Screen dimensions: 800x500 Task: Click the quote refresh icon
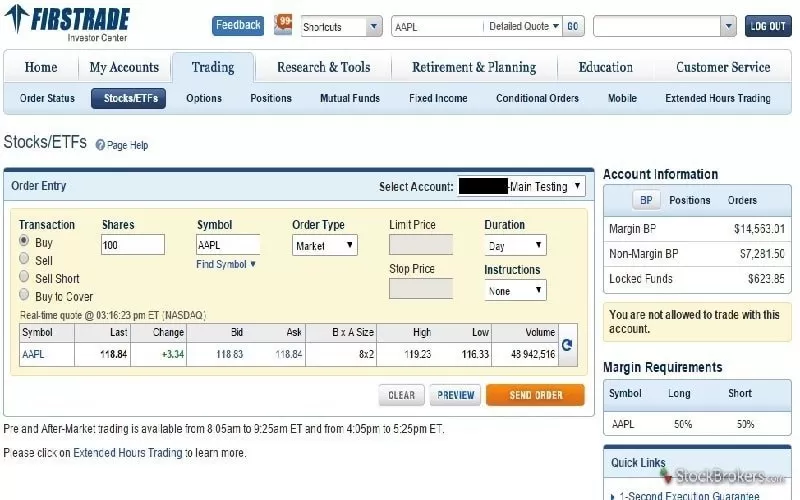tap(567, 345)
